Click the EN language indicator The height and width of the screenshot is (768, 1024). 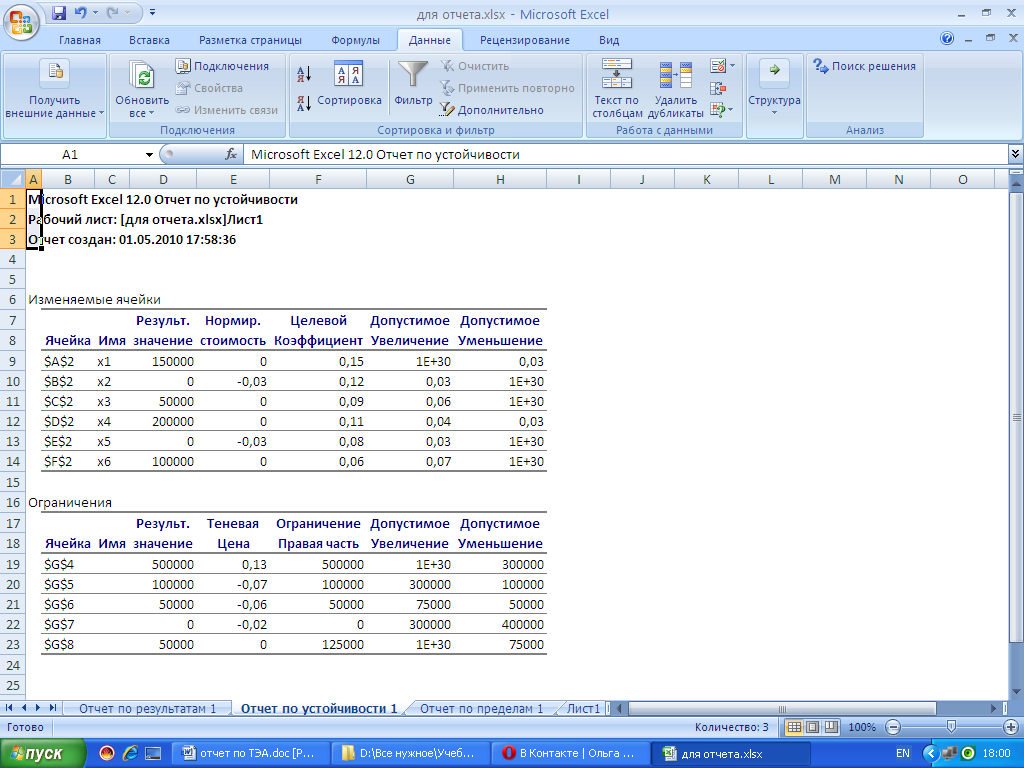click(903, 753)
